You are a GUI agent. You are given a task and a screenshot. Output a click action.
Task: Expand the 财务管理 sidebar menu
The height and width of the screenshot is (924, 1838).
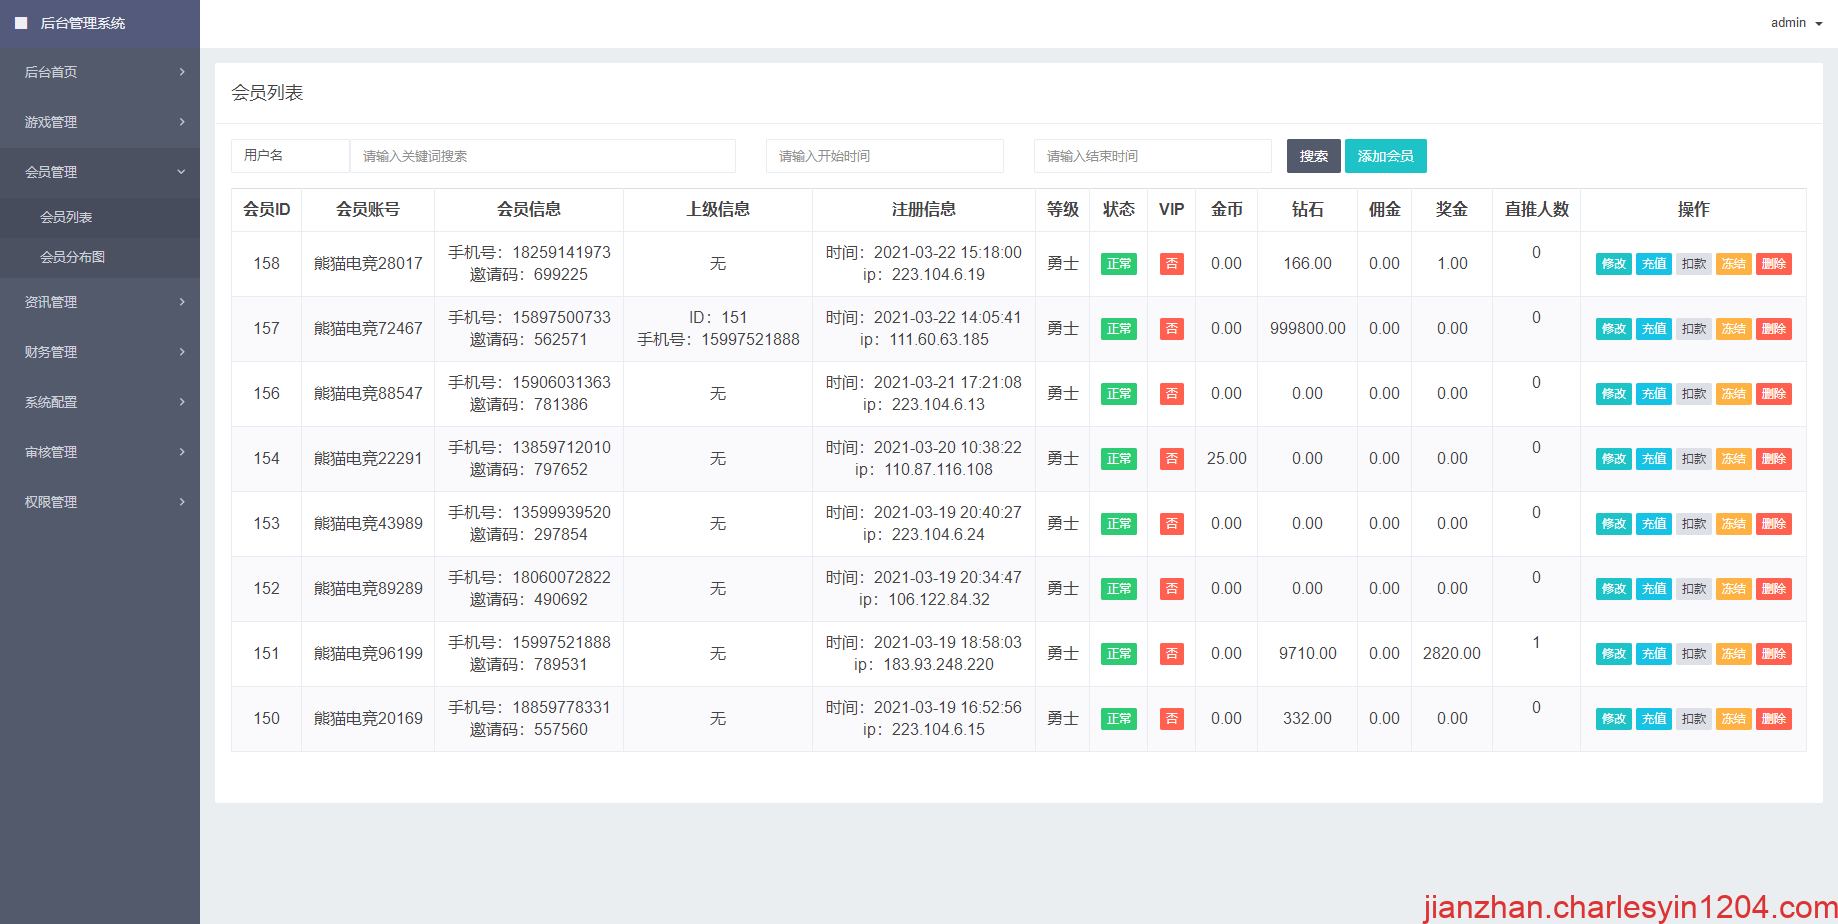[100, 352]
